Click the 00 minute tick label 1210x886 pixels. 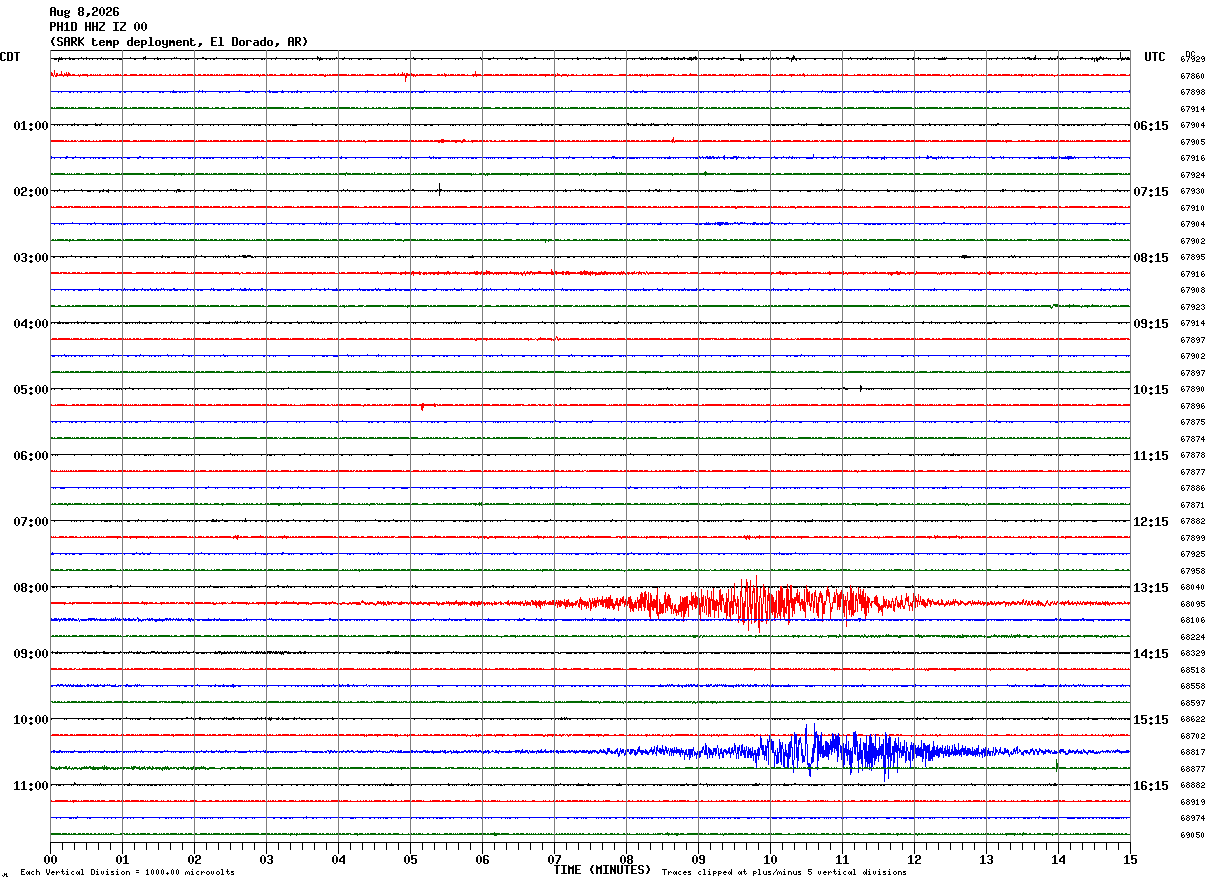50,859
